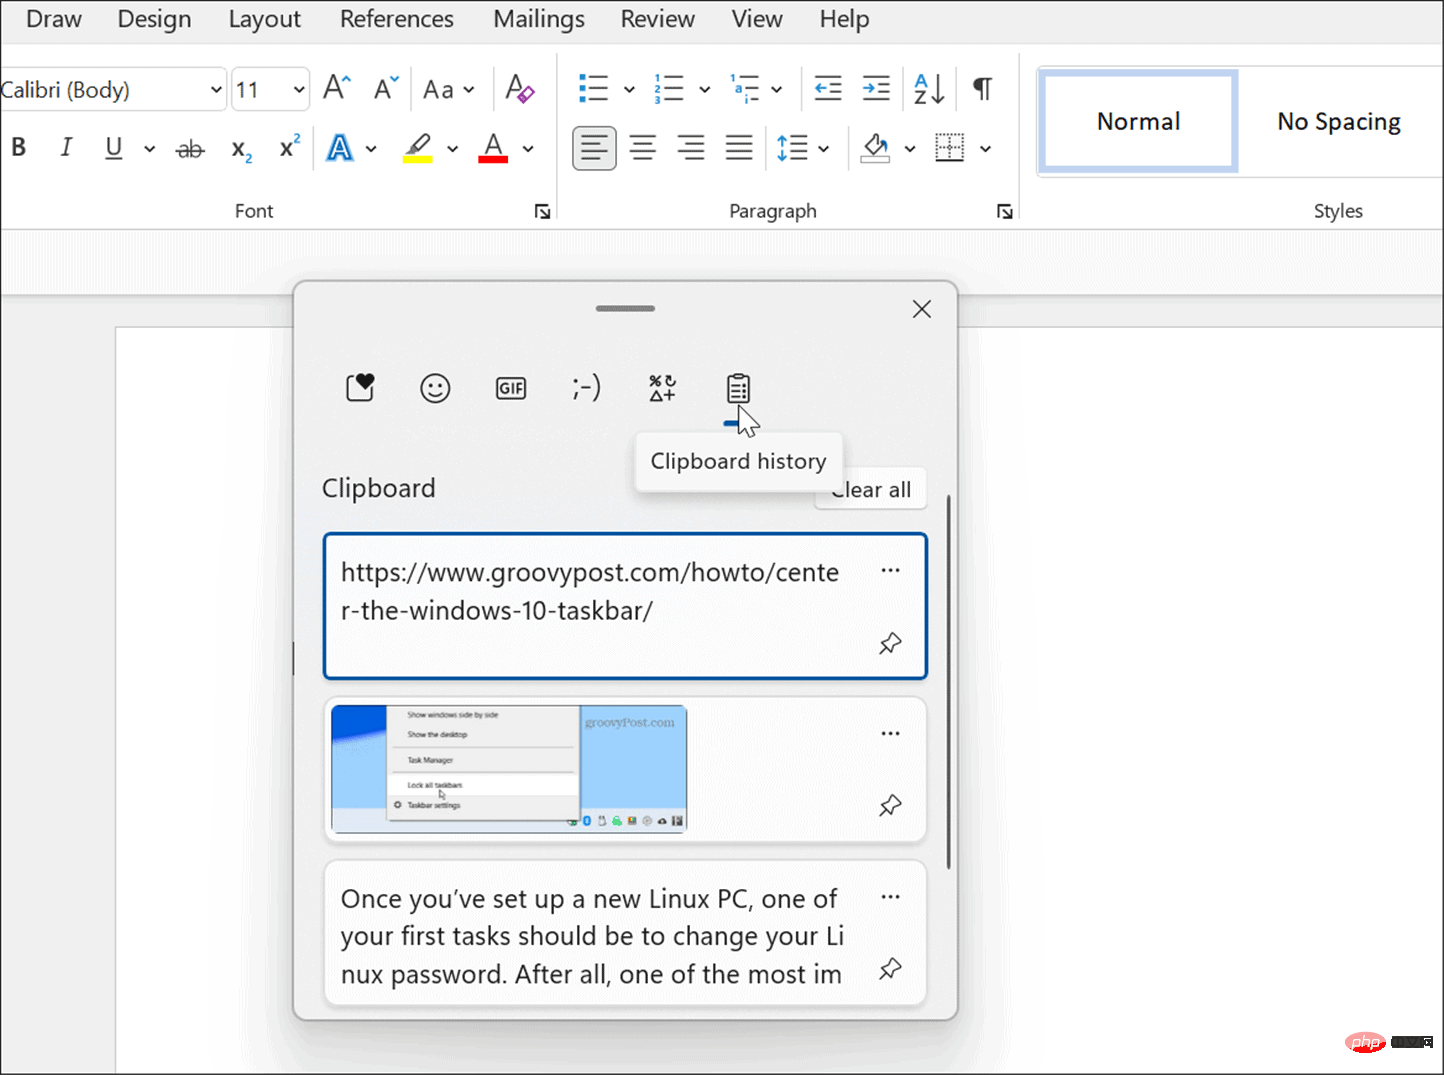Select the Normal style
The image size is (1444, 1075).
1138,121
